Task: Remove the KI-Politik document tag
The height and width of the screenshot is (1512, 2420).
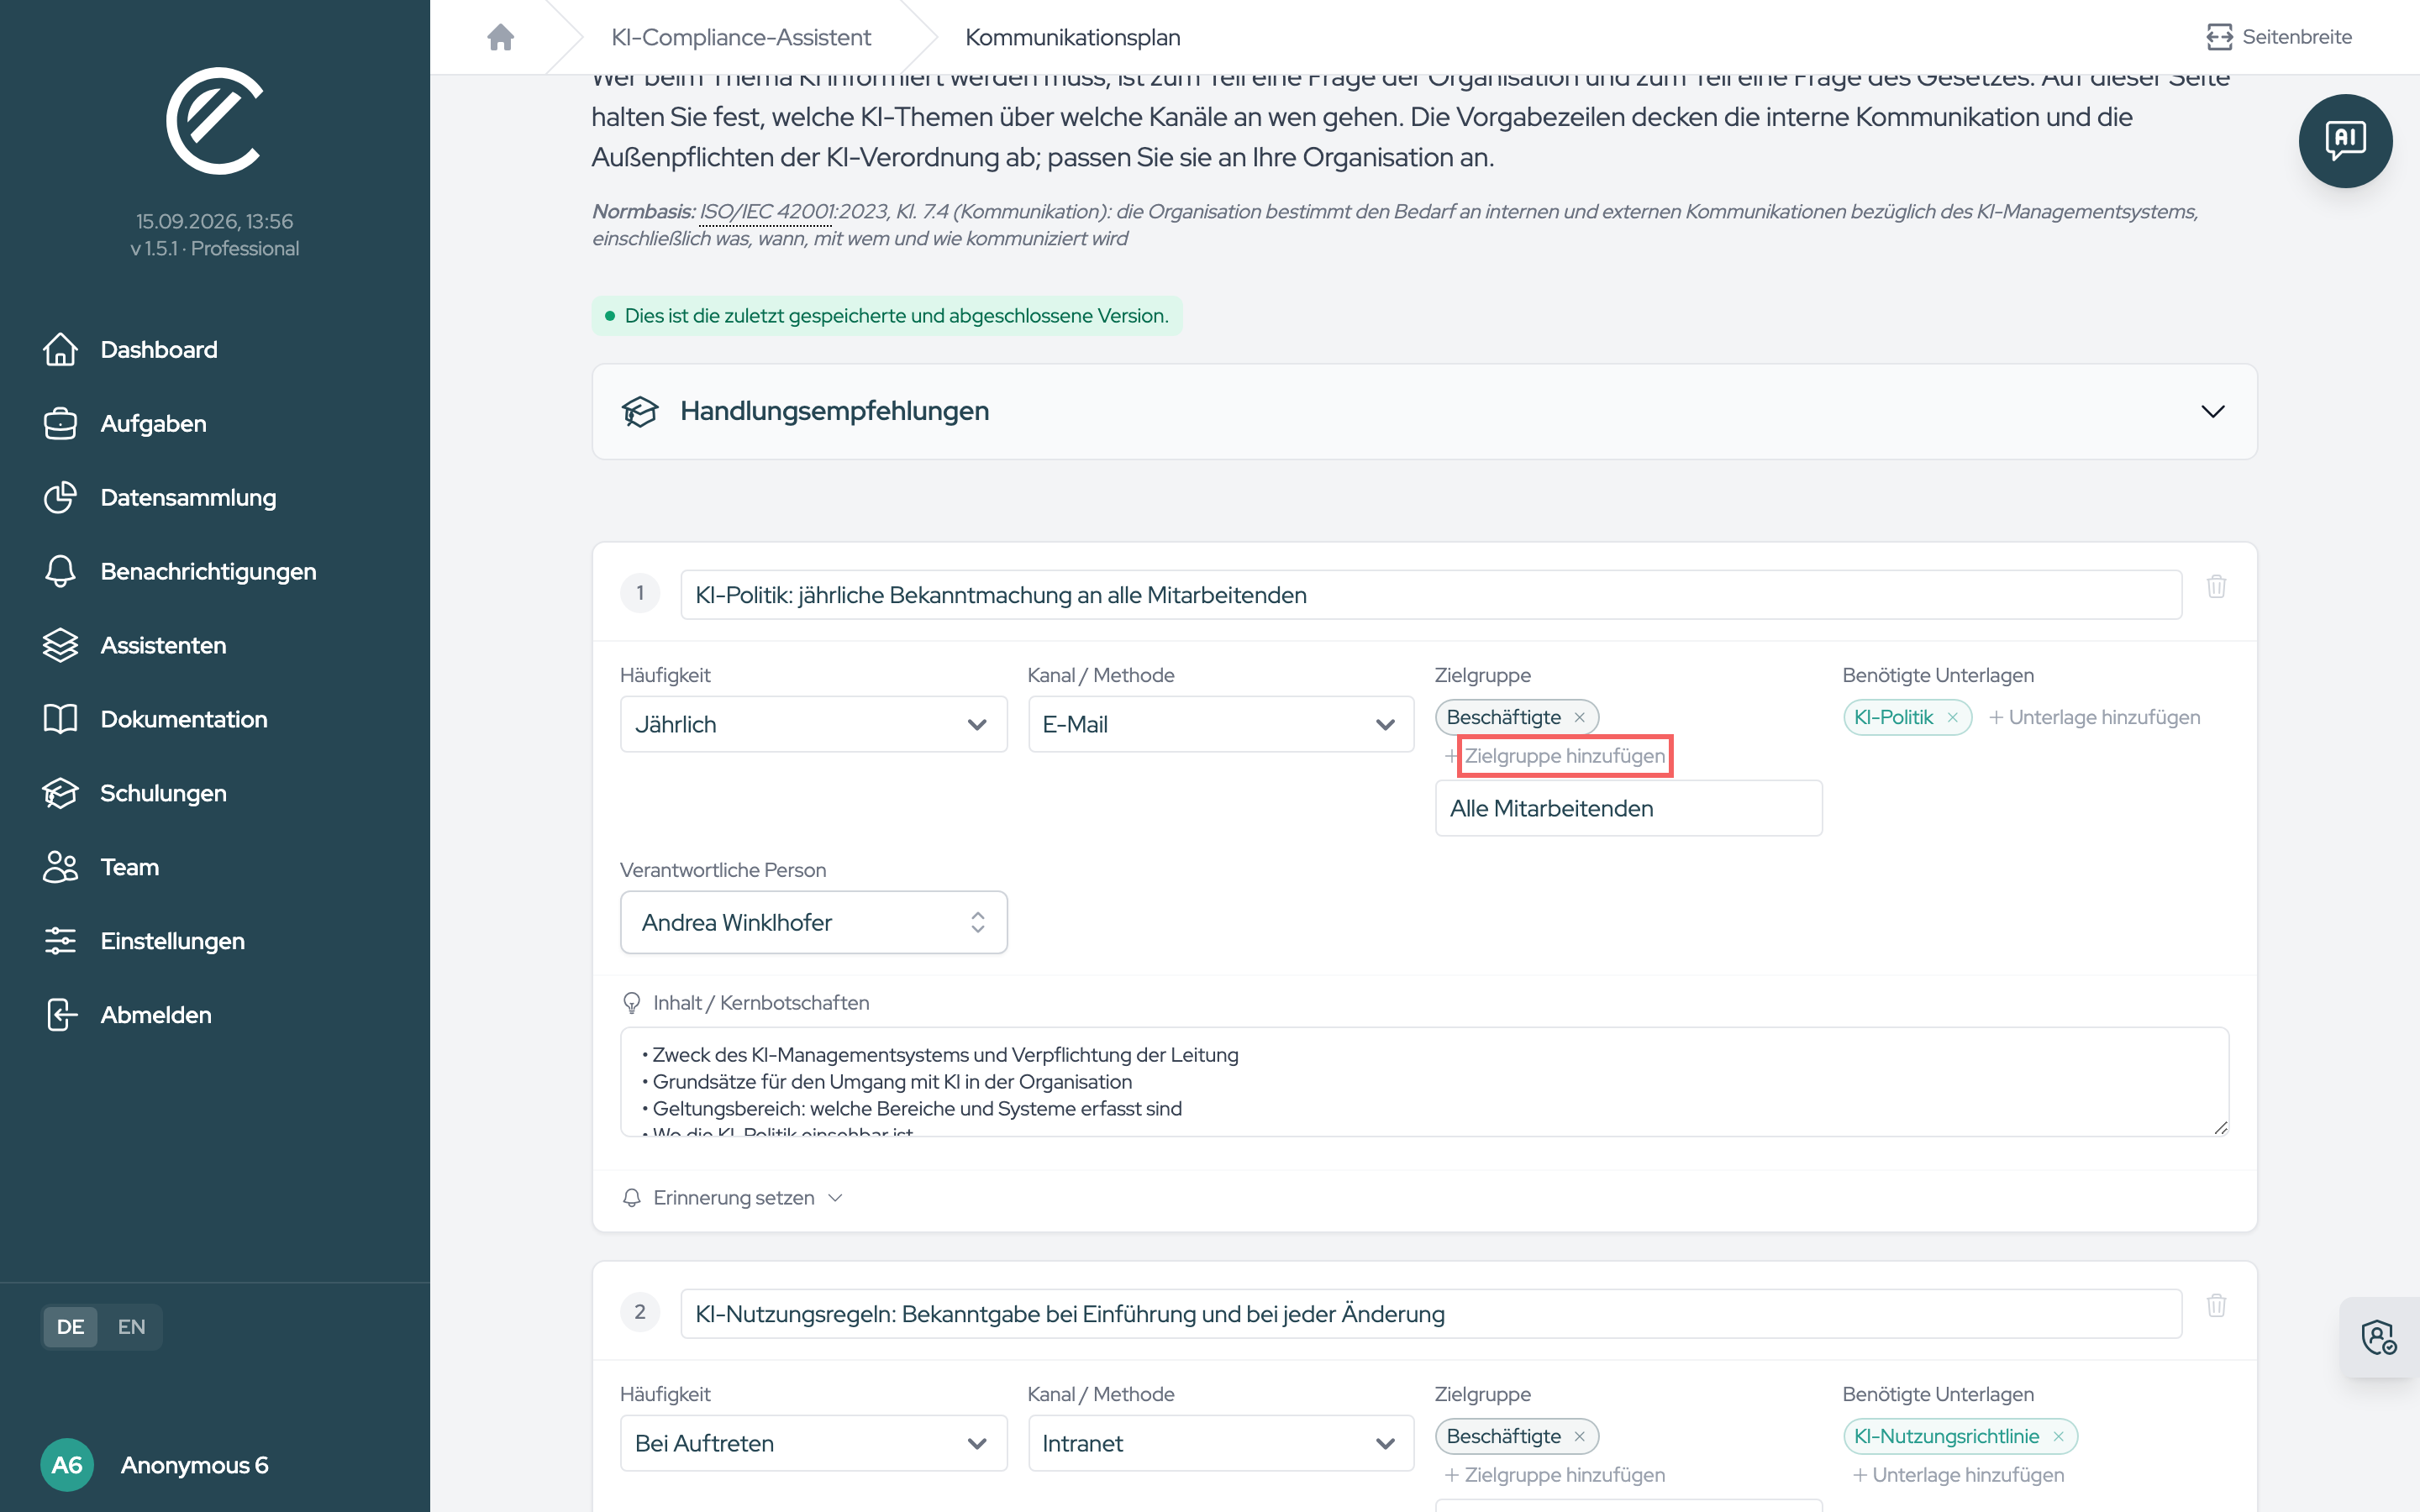Action: pos(1951,717)
